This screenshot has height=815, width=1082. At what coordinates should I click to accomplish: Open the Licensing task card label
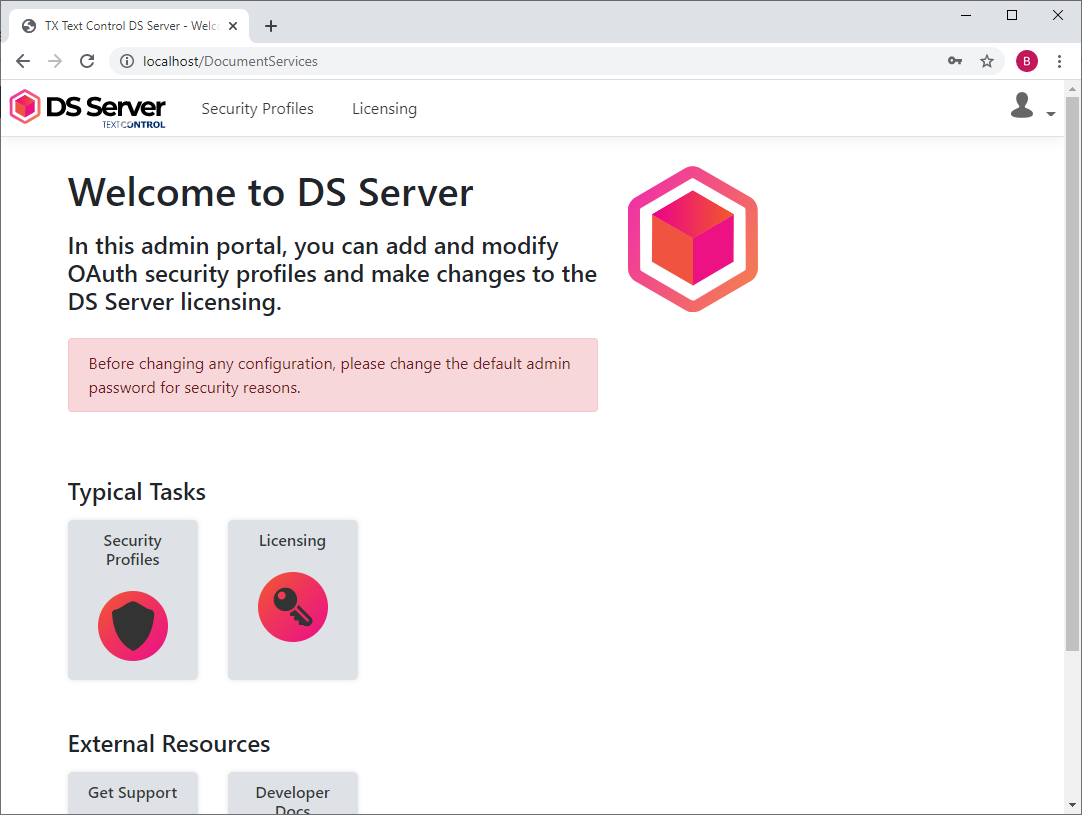pos(293,540)
